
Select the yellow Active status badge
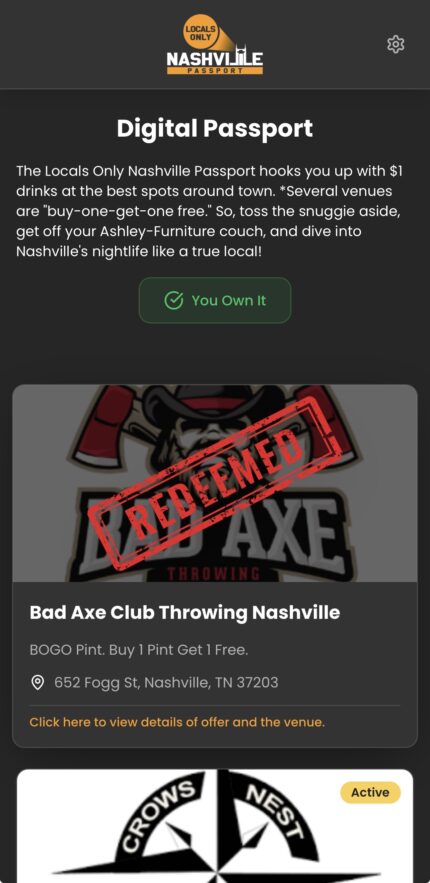[370, 792]
